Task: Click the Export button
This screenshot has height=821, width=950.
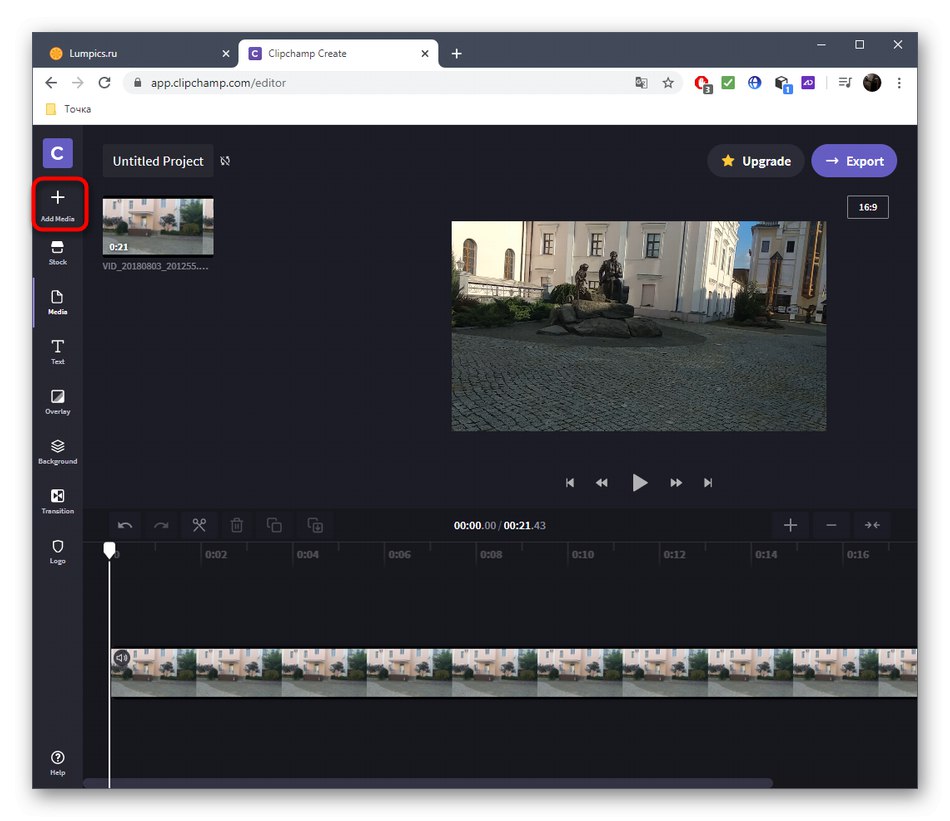Action: coord(854,161)
